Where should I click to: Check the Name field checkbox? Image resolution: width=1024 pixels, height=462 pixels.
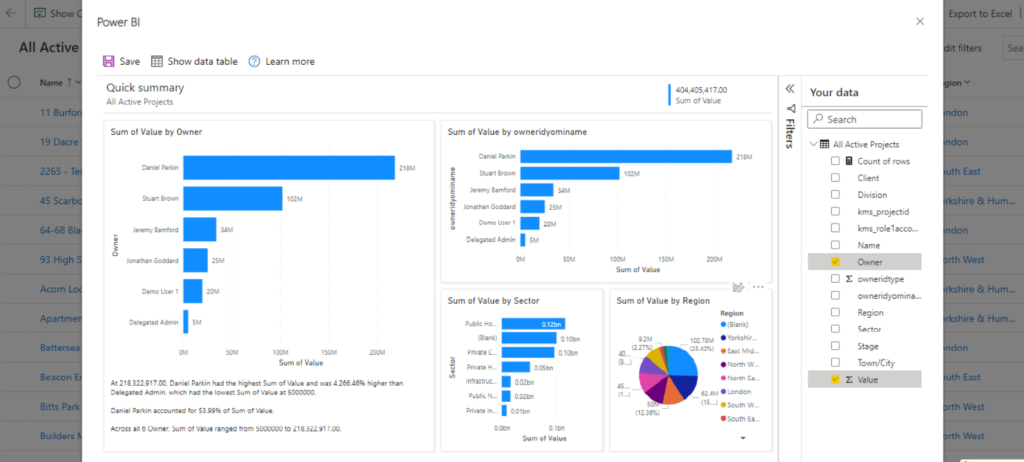(835, 245)
